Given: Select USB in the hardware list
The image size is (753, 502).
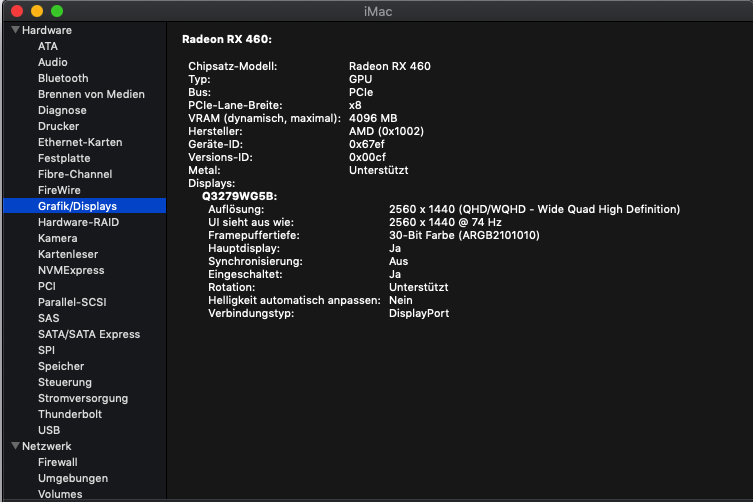Looking at the screenshot, I should coord(49,430).
